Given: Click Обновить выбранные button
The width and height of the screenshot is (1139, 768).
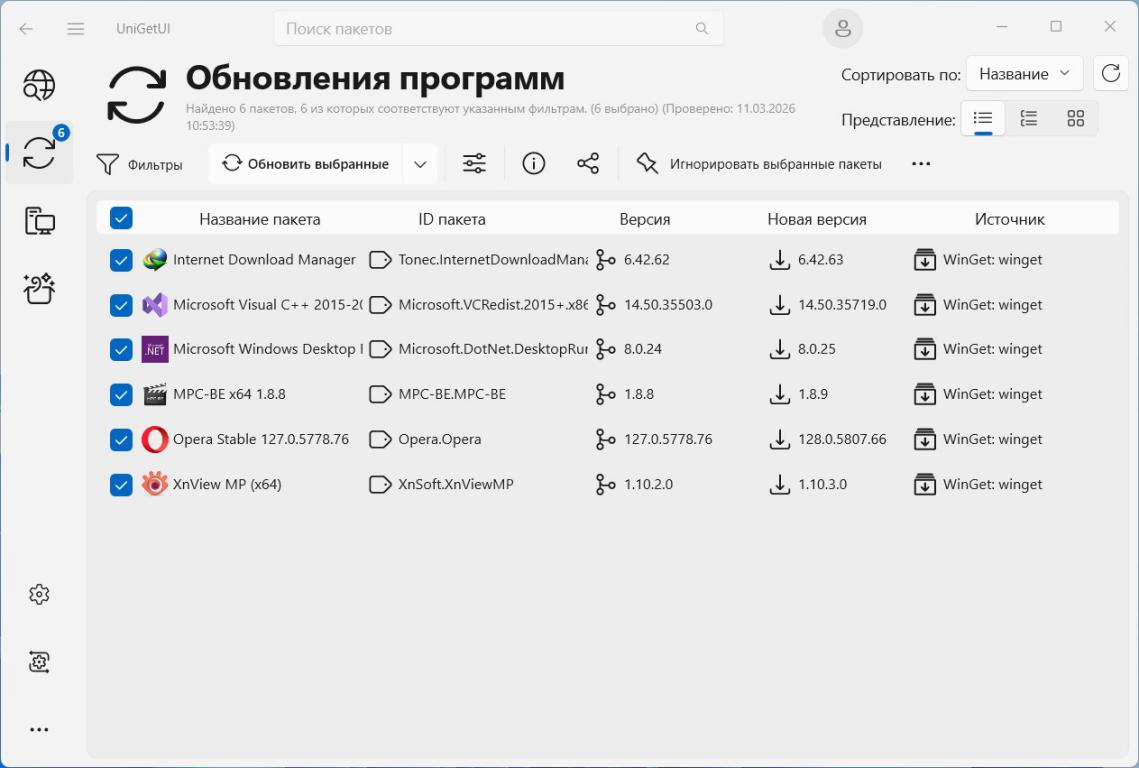Looking at the screenshot, I should click(x=306, y=164).
